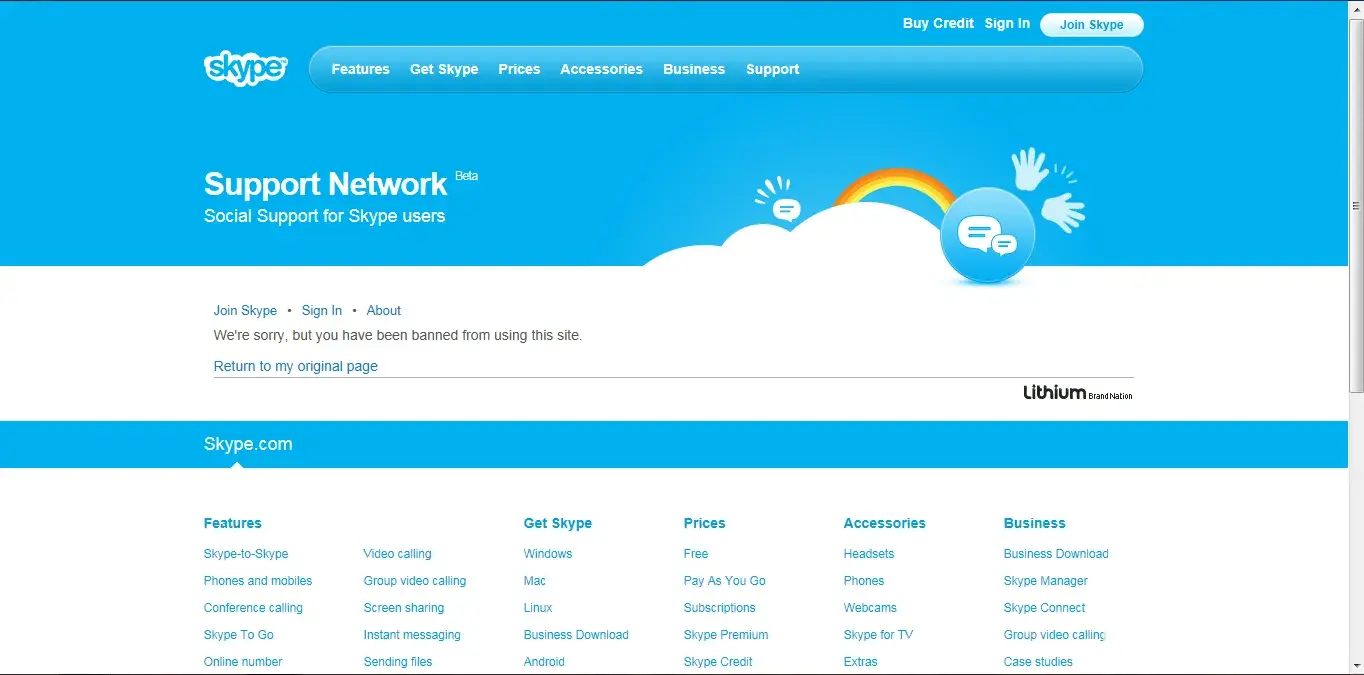Follow the Return to my original page link
The width and height of the screenshot is (1364, 675).
coord(295,366)
